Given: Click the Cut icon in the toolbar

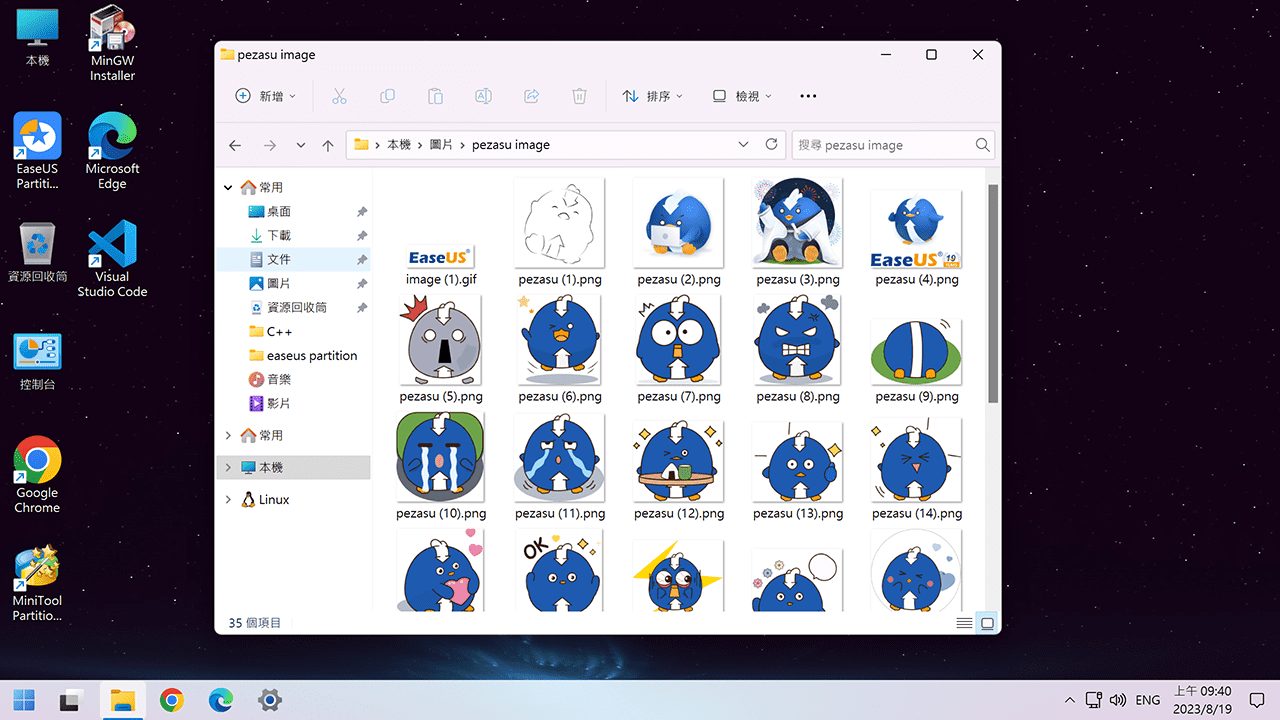Looking at the screenshot, I should pyautogui.click(x=339, y=95).
